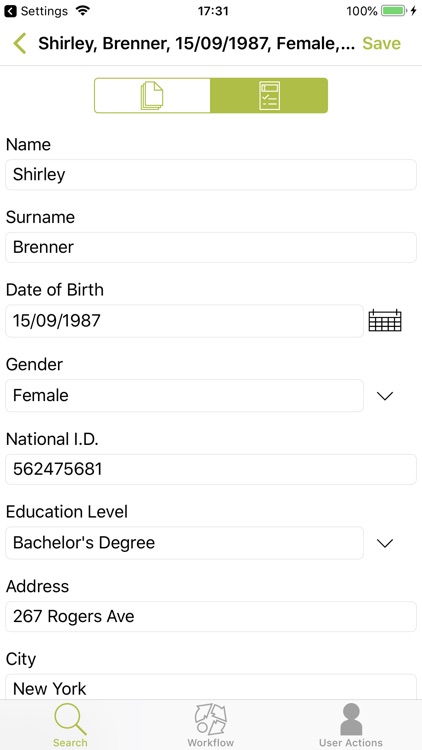Open the Bachelor's Degree selection field

(184, 543)
